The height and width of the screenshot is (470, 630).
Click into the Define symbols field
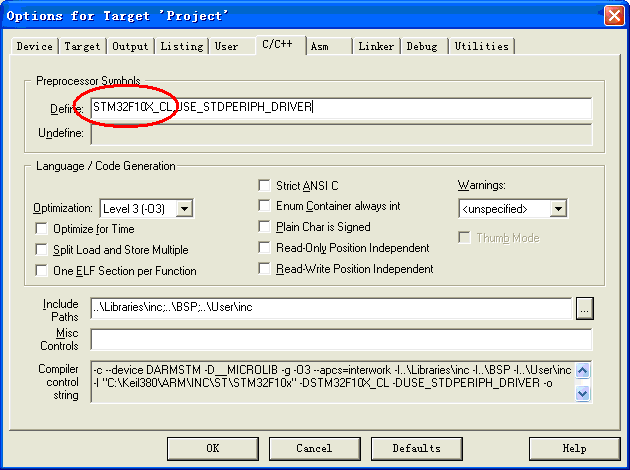(x=340, y=108)
